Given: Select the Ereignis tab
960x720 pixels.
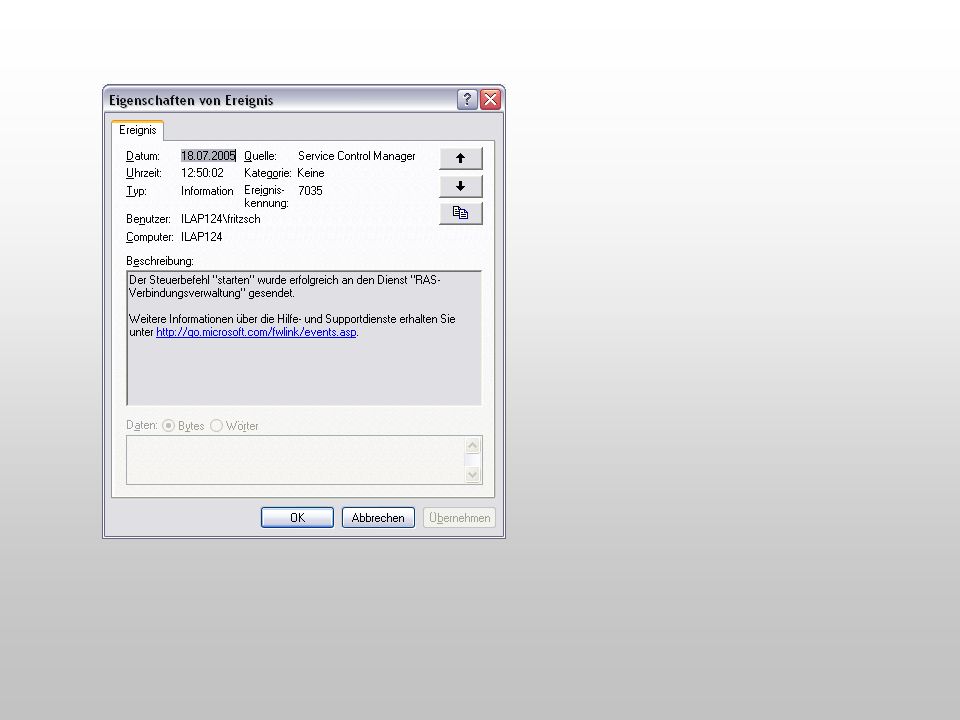Looking at the screenshot, I should click(x=138, y=130).
